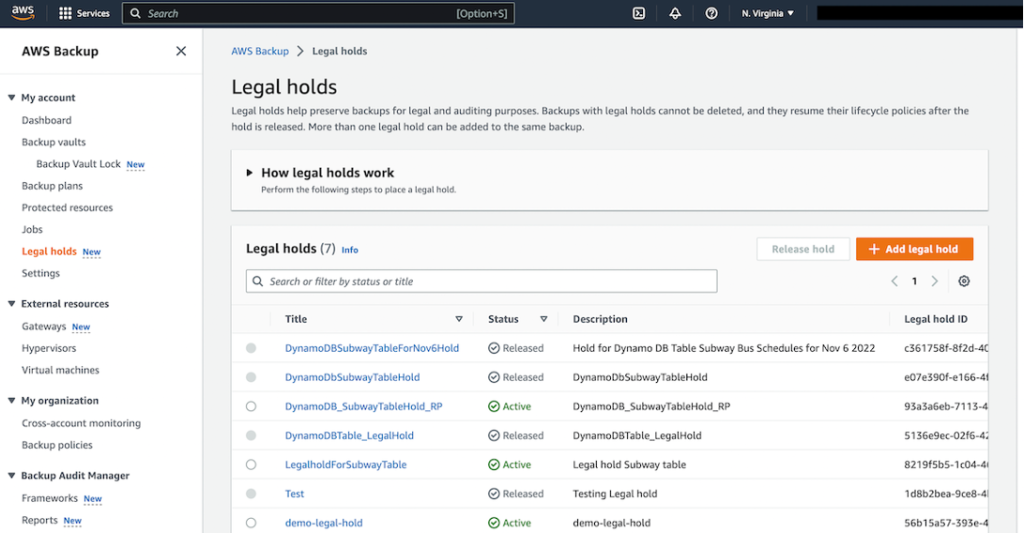The height and width of the screenshot is (533, 1024).
Task: Select the DynamoDB_SubwayTableHold_RP radio button
Action: coord(251,406)
